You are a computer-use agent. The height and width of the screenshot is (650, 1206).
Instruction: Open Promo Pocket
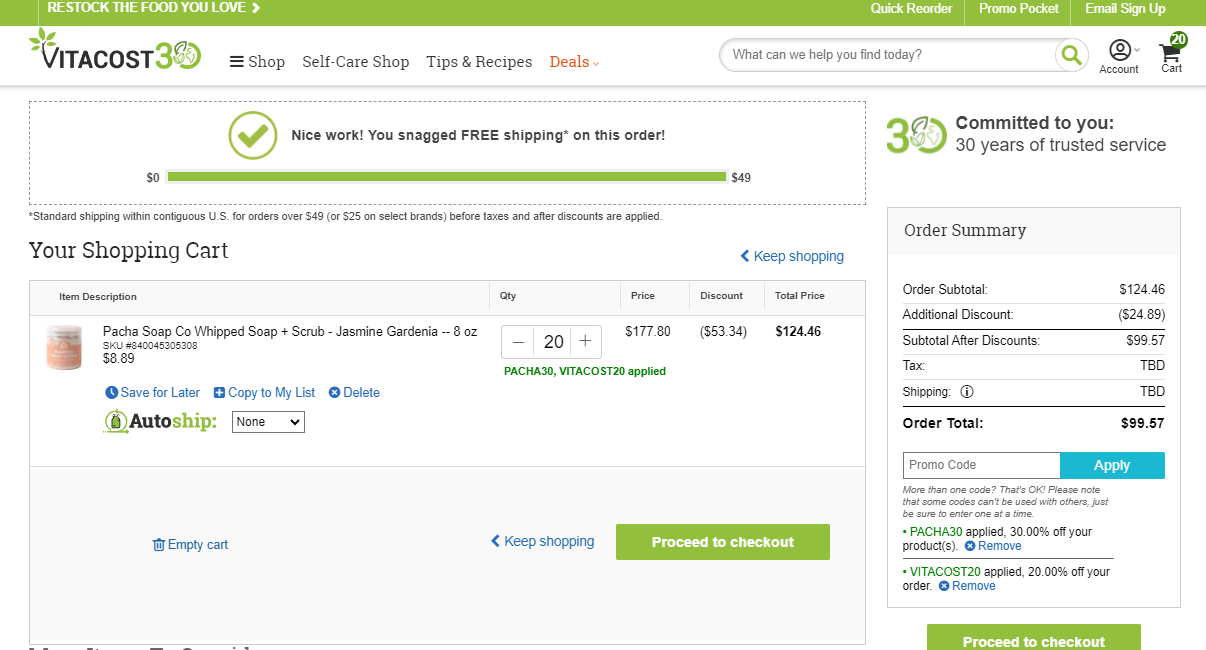(x=1018, y=9)
